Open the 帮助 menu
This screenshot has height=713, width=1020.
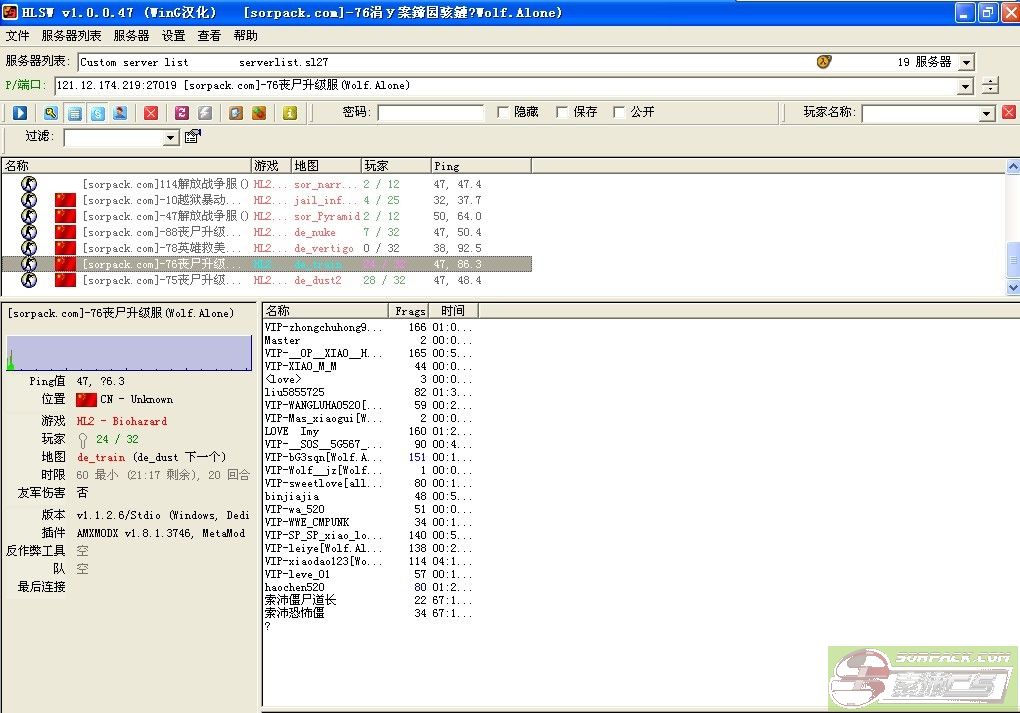click(x=246, y=36)
